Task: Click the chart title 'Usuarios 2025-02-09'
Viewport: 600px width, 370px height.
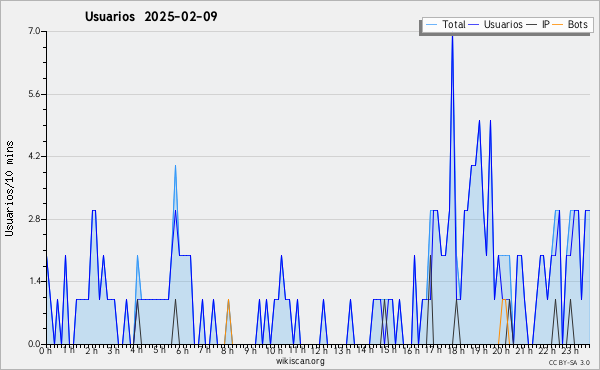Action: tap(151, 16)
